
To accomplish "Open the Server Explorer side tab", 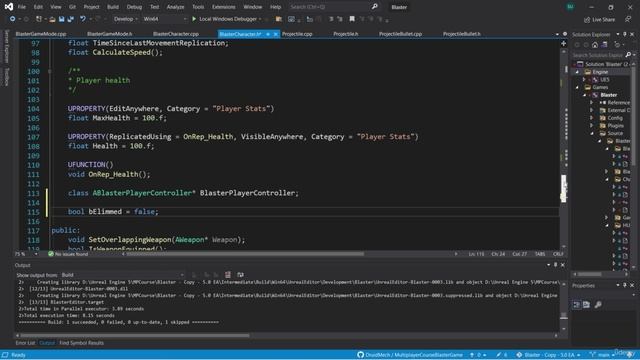I will [7, 47].
